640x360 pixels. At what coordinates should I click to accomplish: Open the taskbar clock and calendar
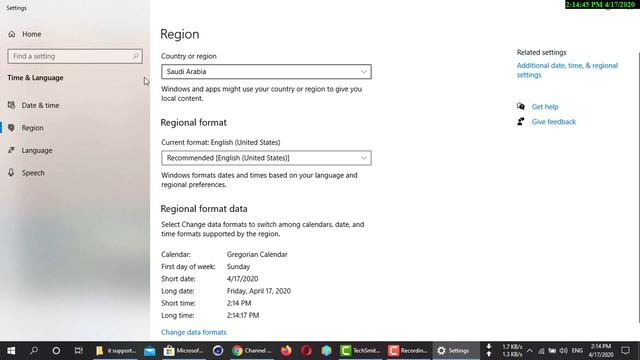tap(600, 351)
